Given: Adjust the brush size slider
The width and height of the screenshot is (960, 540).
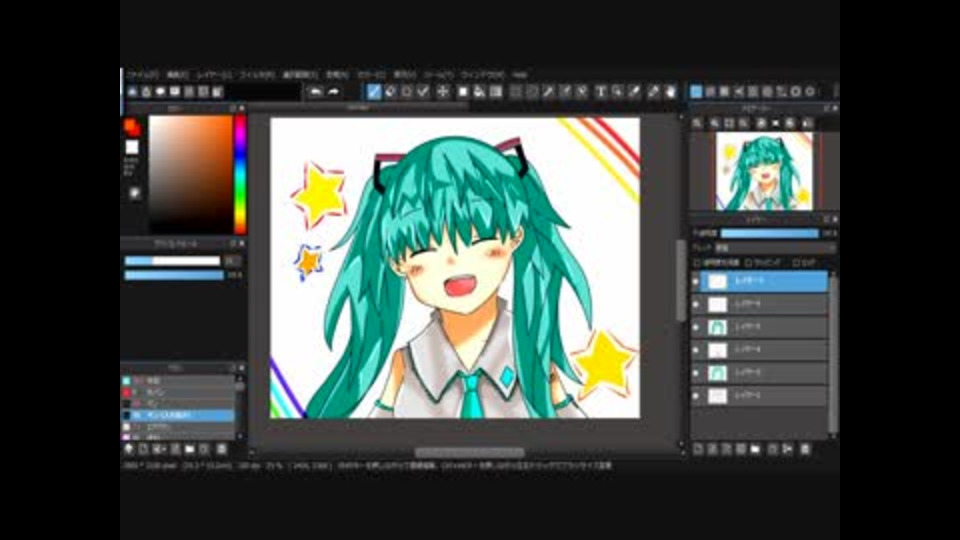Looking at the screenshot, I should click(172, 261).
